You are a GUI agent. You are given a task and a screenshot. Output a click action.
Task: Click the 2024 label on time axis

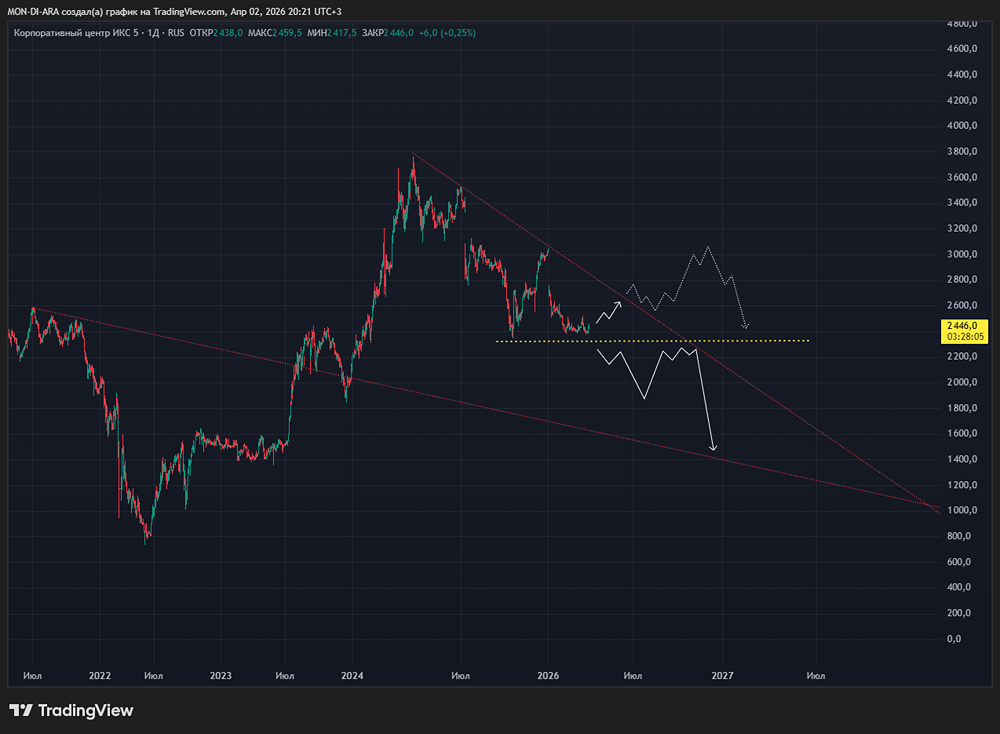pyautogui.click(x=352, y=675)
